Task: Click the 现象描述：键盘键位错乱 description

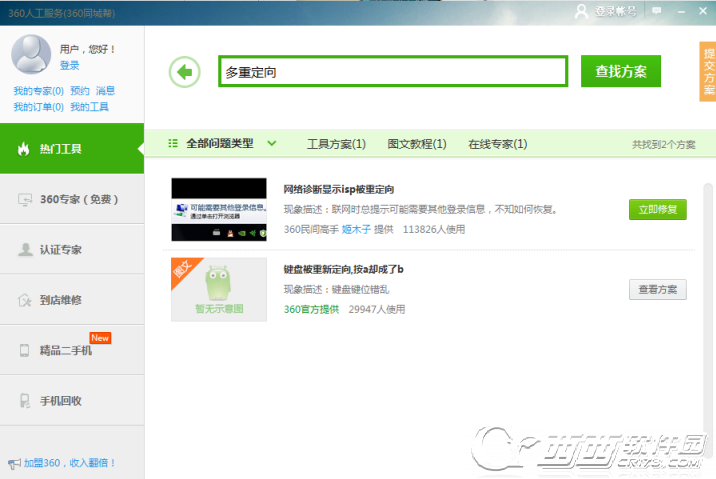Action: click(x=337, y=290)
